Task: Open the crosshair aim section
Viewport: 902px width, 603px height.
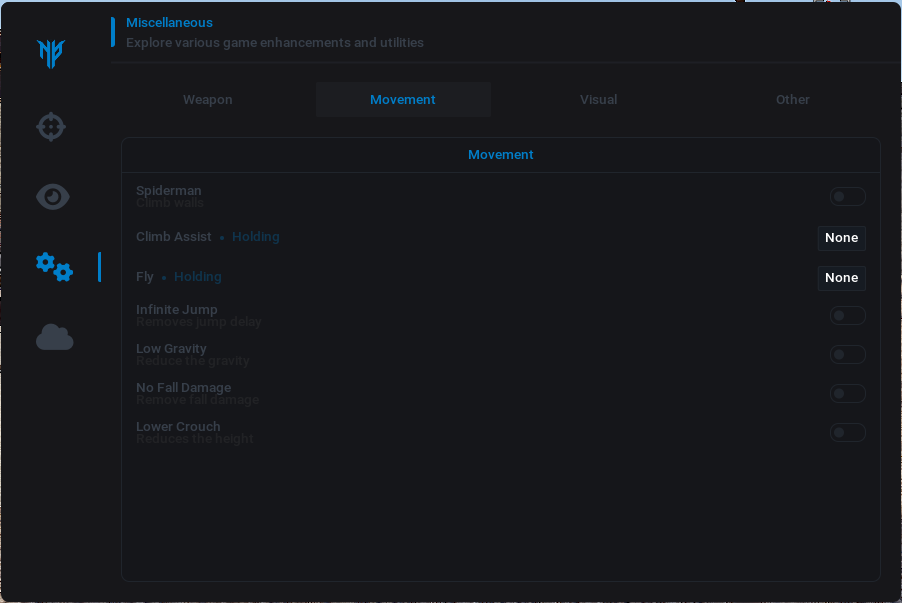Action: (51, 127)
